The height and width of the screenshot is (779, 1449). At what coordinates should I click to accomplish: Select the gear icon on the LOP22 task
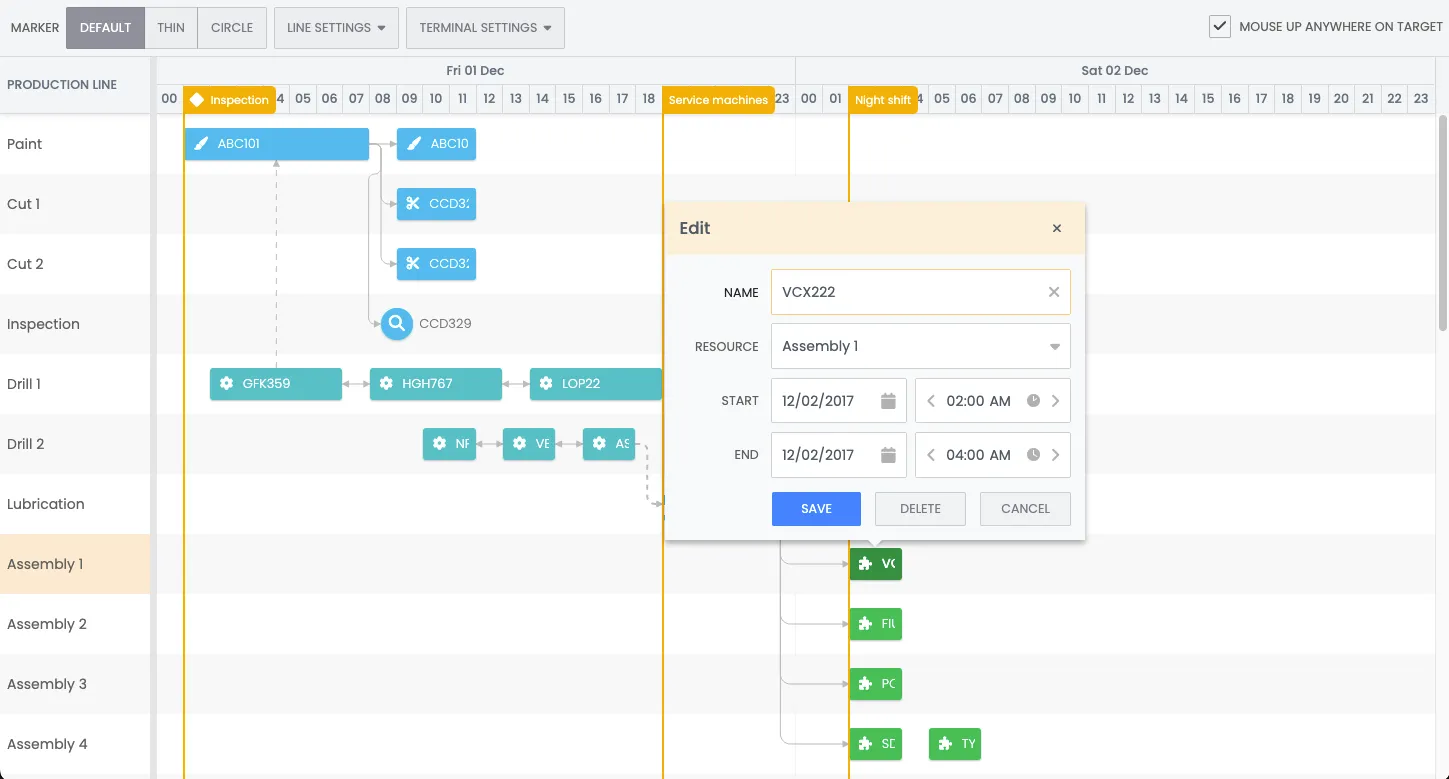(x=545, y=383)
